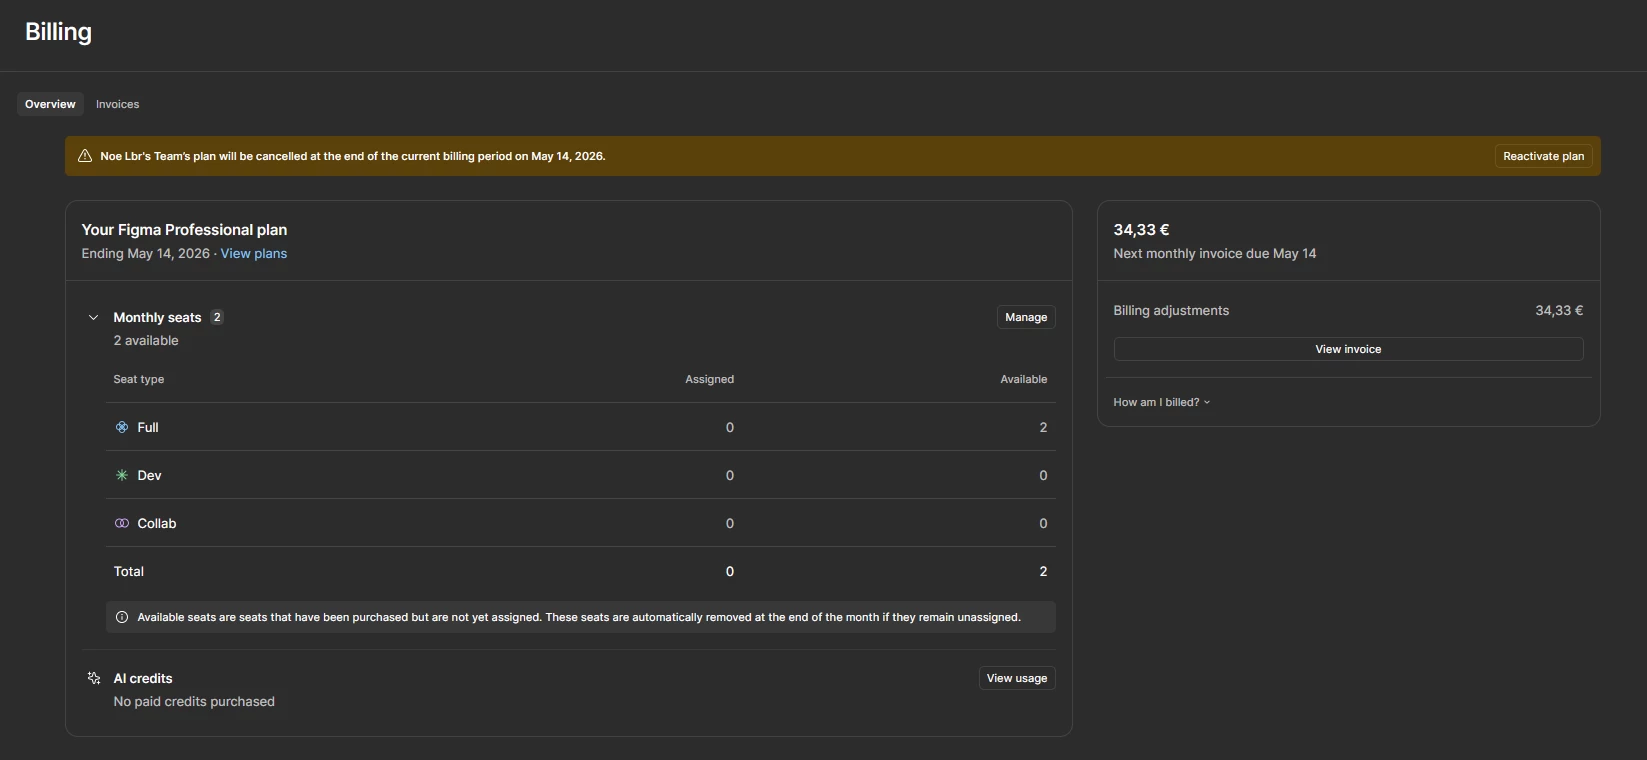Switch to the Invoices tab
1647x760 pixels.
pos(117,104)
